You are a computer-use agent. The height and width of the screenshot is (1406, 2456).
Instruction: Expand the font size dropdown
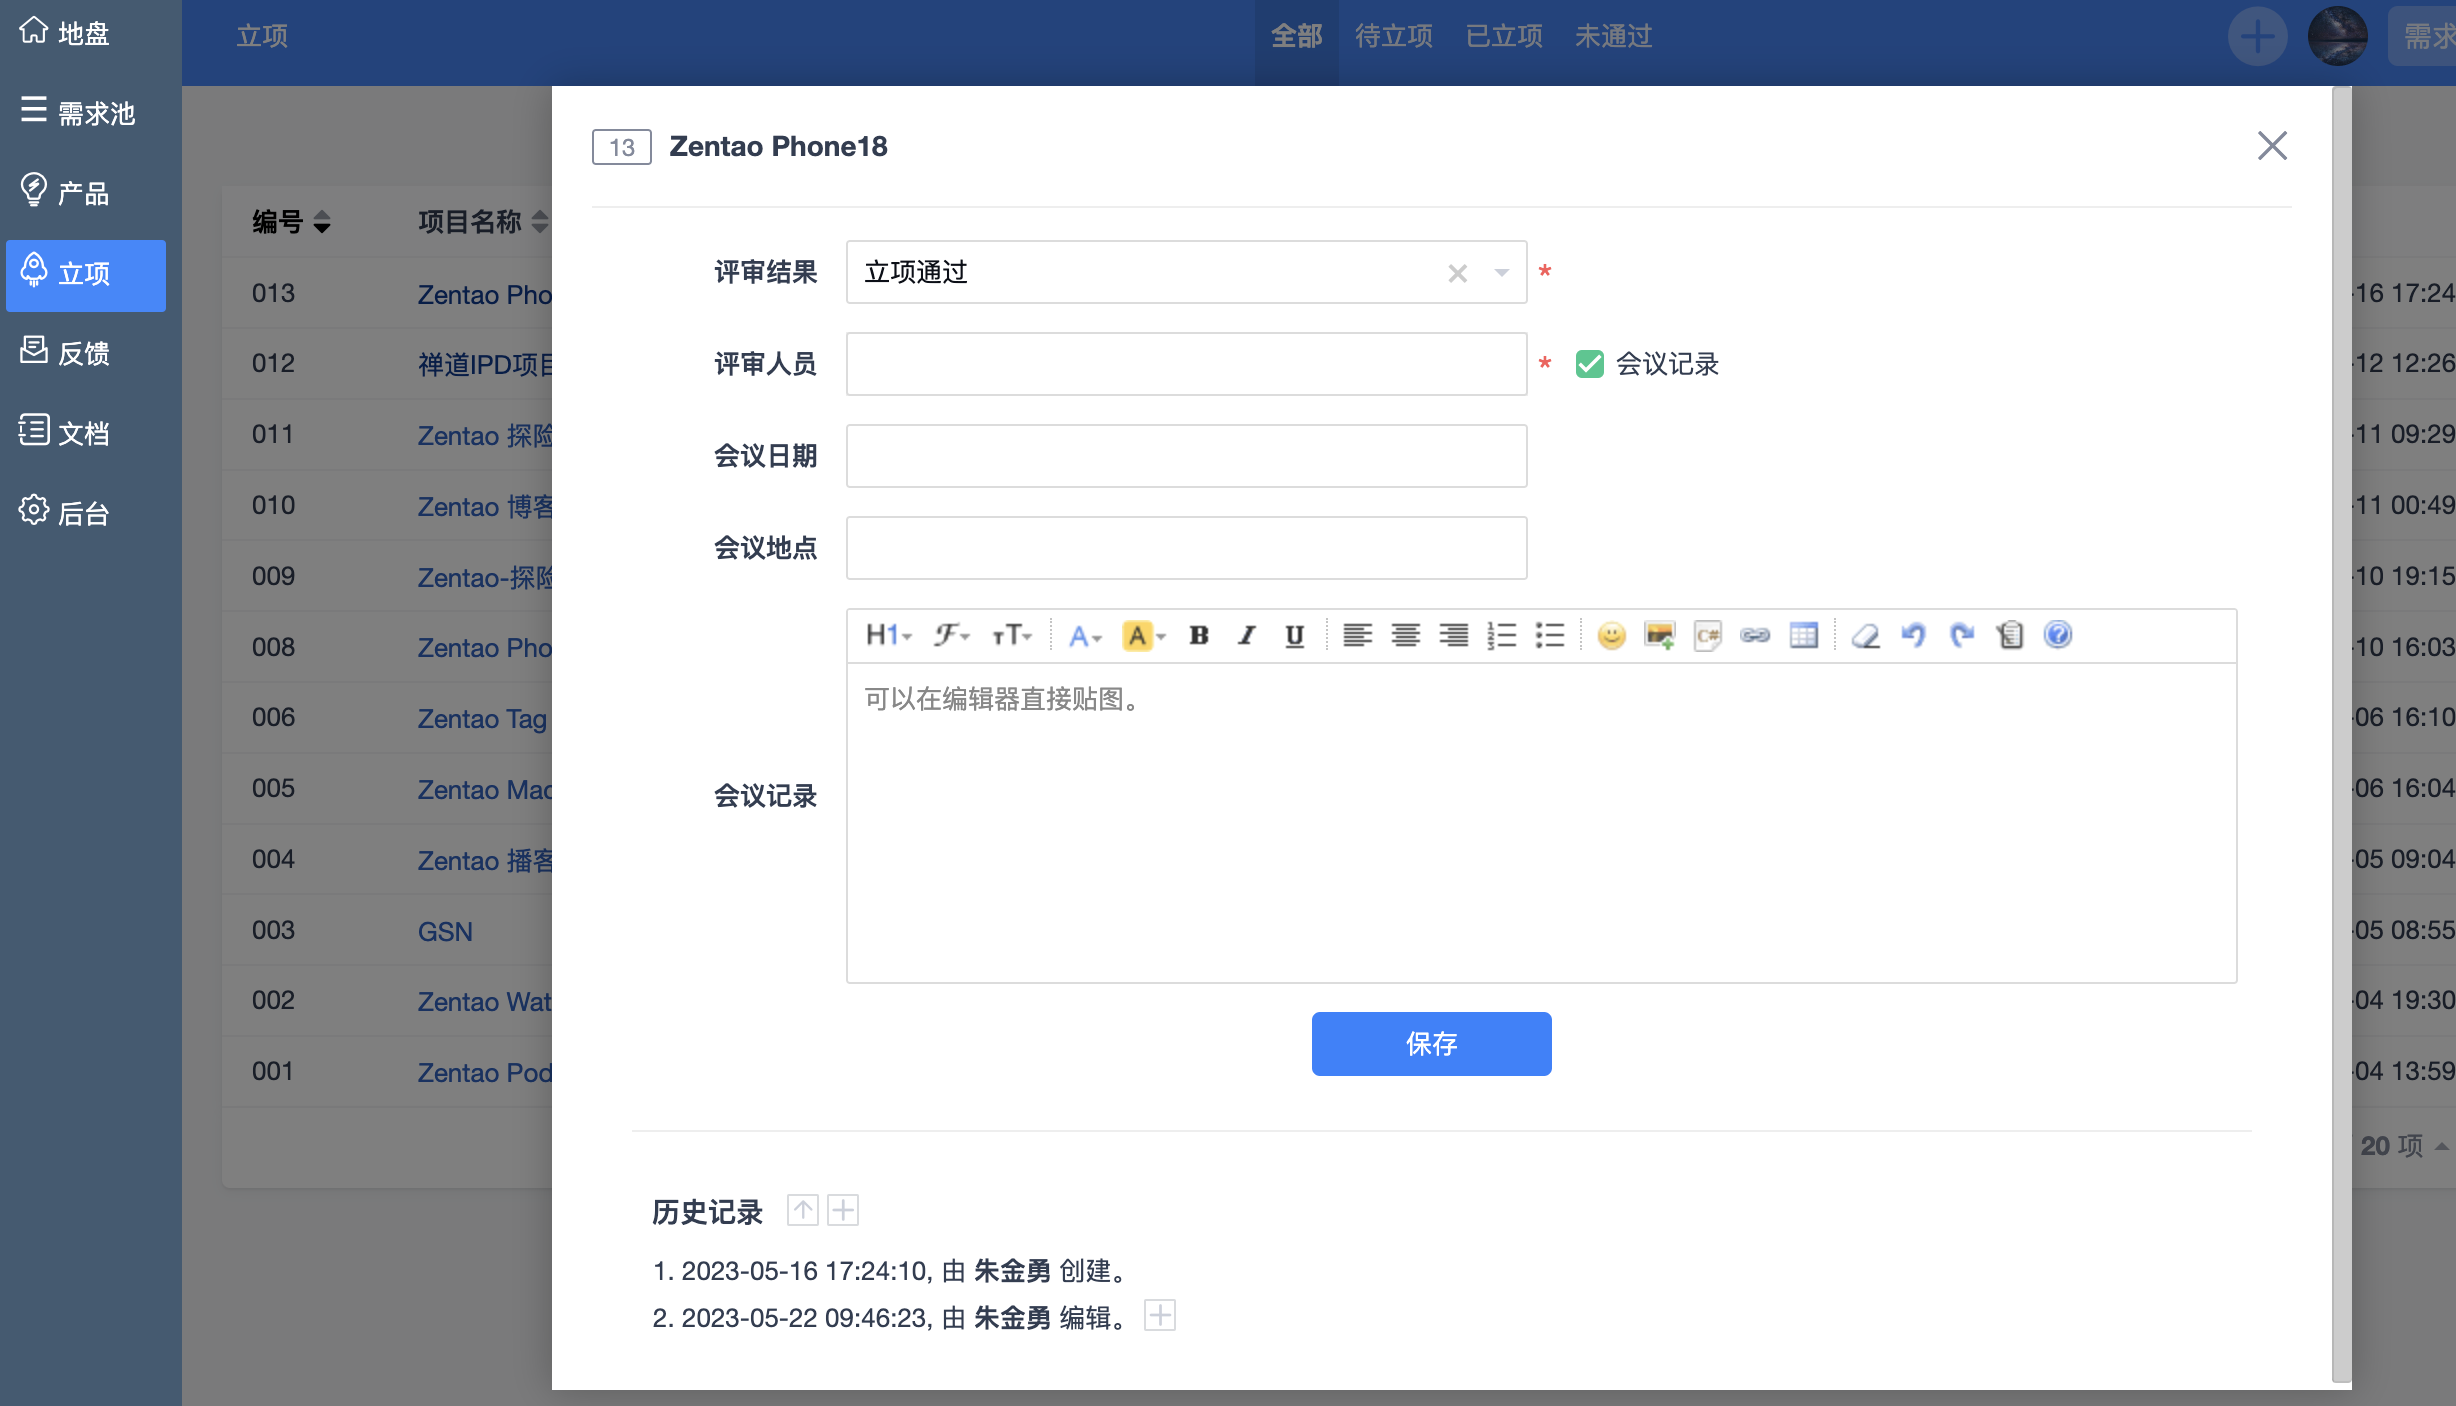pos(1012,635)
